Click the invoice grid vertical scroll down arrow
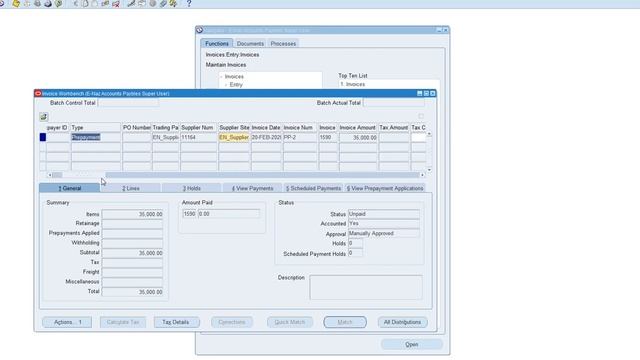The width and height of the screenshot is (640, 360). pyautogui.click(x=429, y=170)
